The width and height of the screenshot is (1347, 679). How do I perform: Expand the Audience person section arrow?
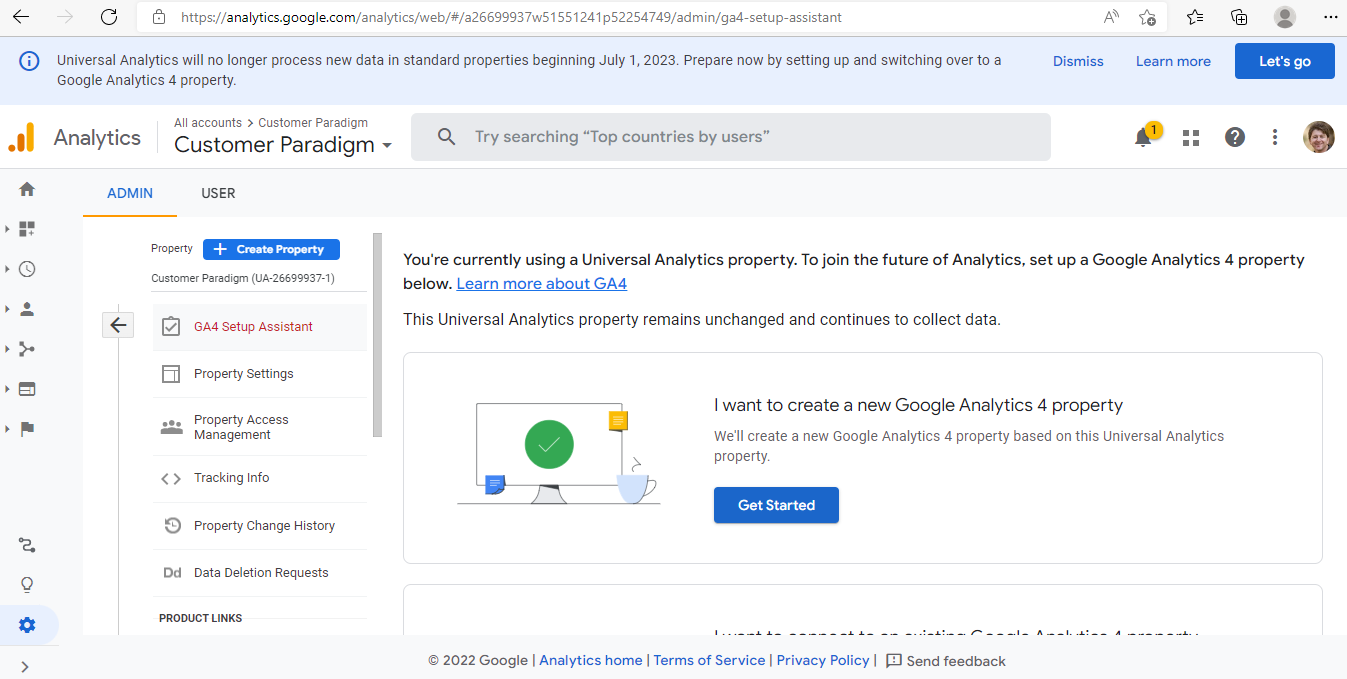point(8,309)
